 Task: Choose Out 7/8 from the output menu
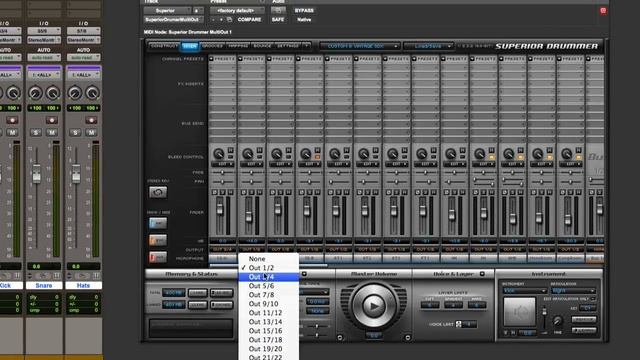point(269,295)
